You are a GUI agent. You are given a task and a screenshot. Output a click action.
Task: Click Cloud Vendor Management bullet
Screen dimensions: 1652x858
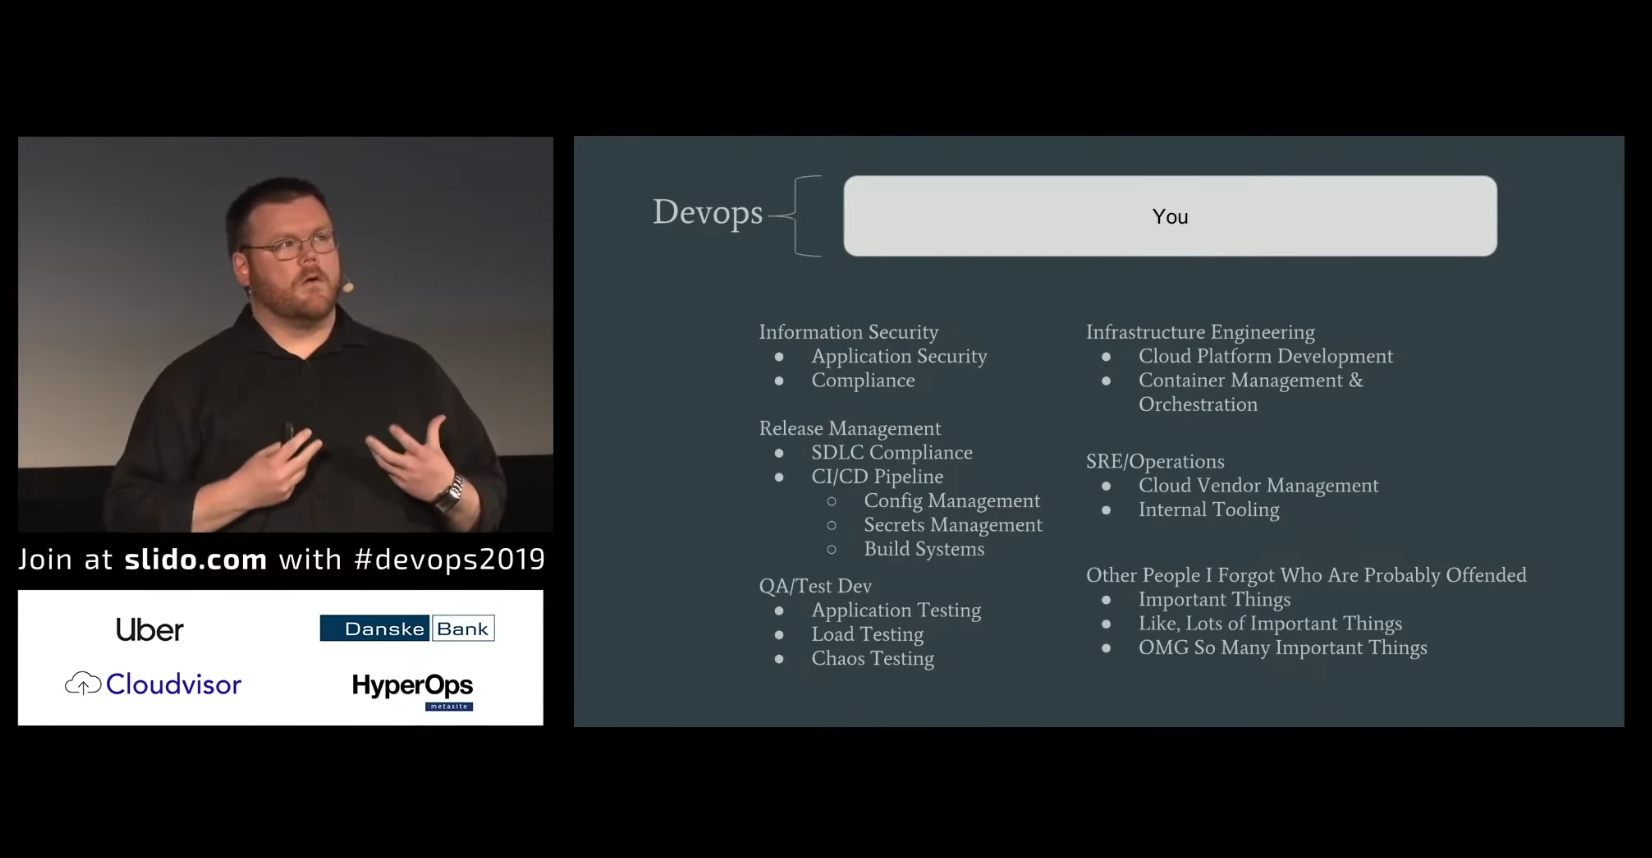click(x=1258, y=486)
